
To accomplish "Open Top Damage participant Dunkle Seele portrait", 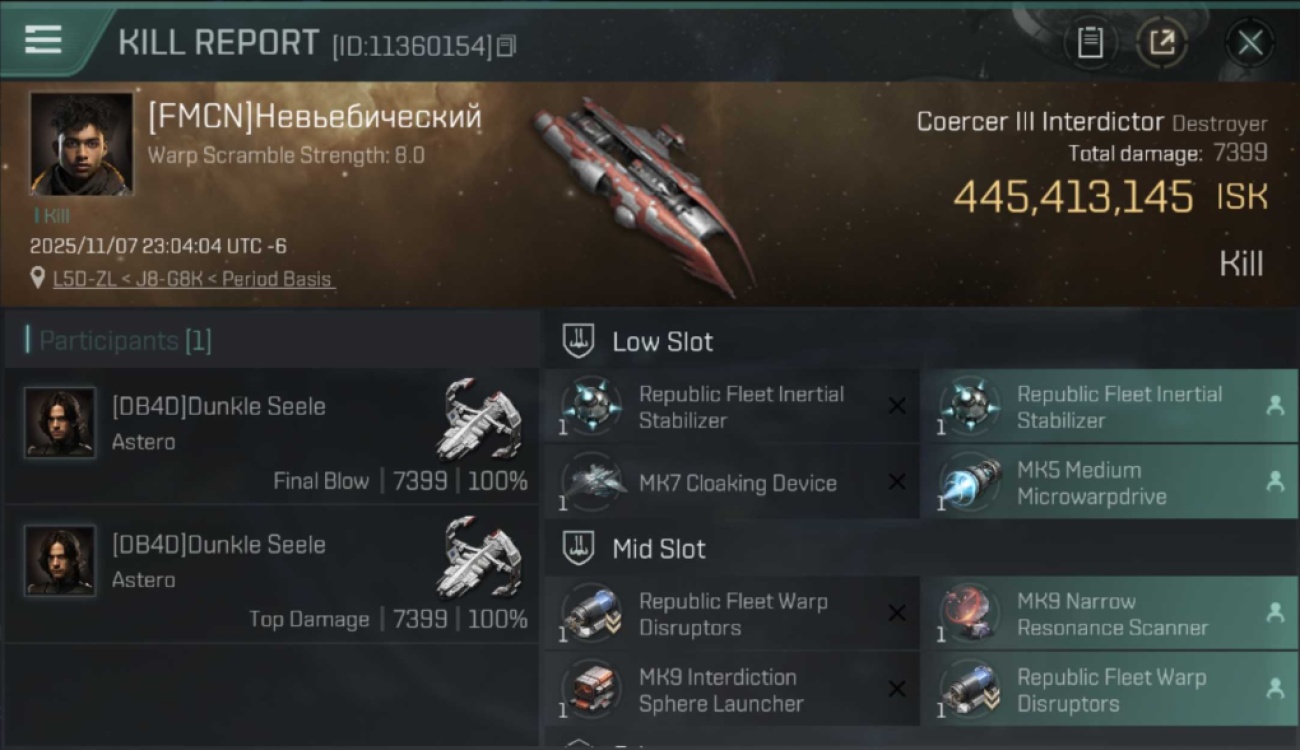I will [60, 561].
